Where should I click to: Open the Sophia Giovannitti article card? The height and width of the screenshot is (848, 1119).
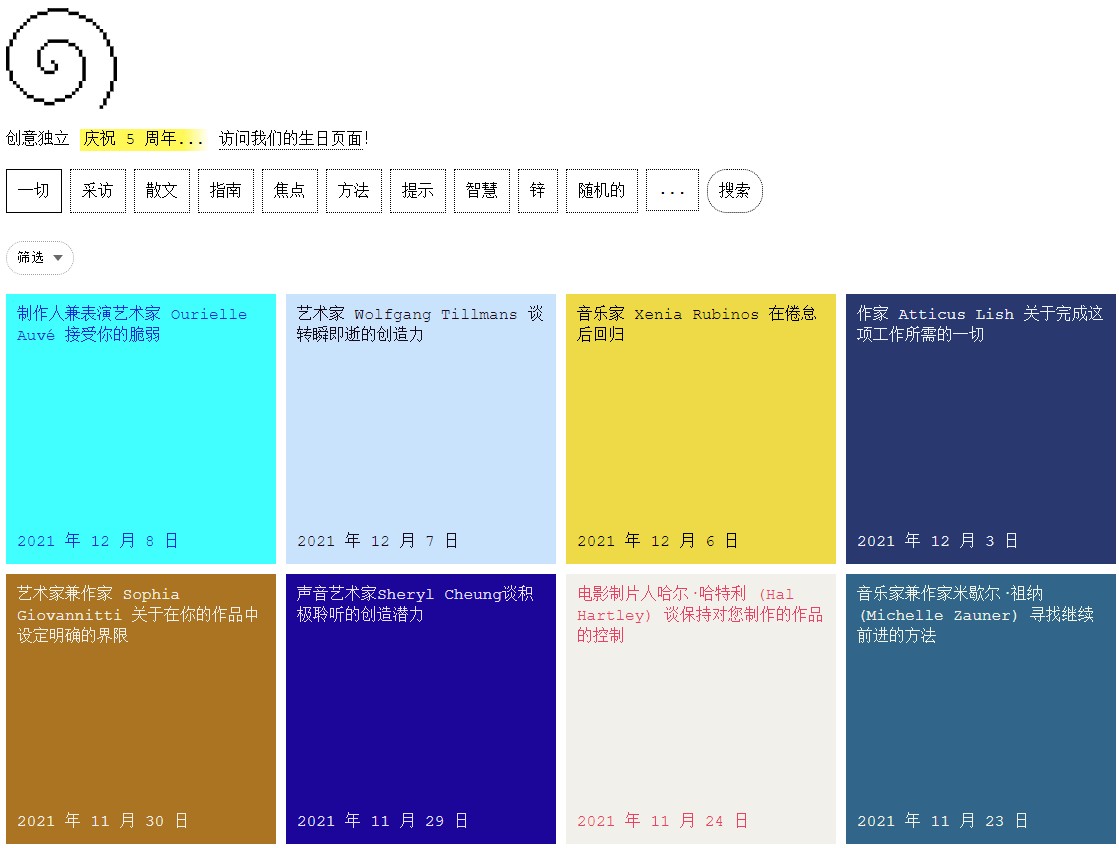pos(141,709)
